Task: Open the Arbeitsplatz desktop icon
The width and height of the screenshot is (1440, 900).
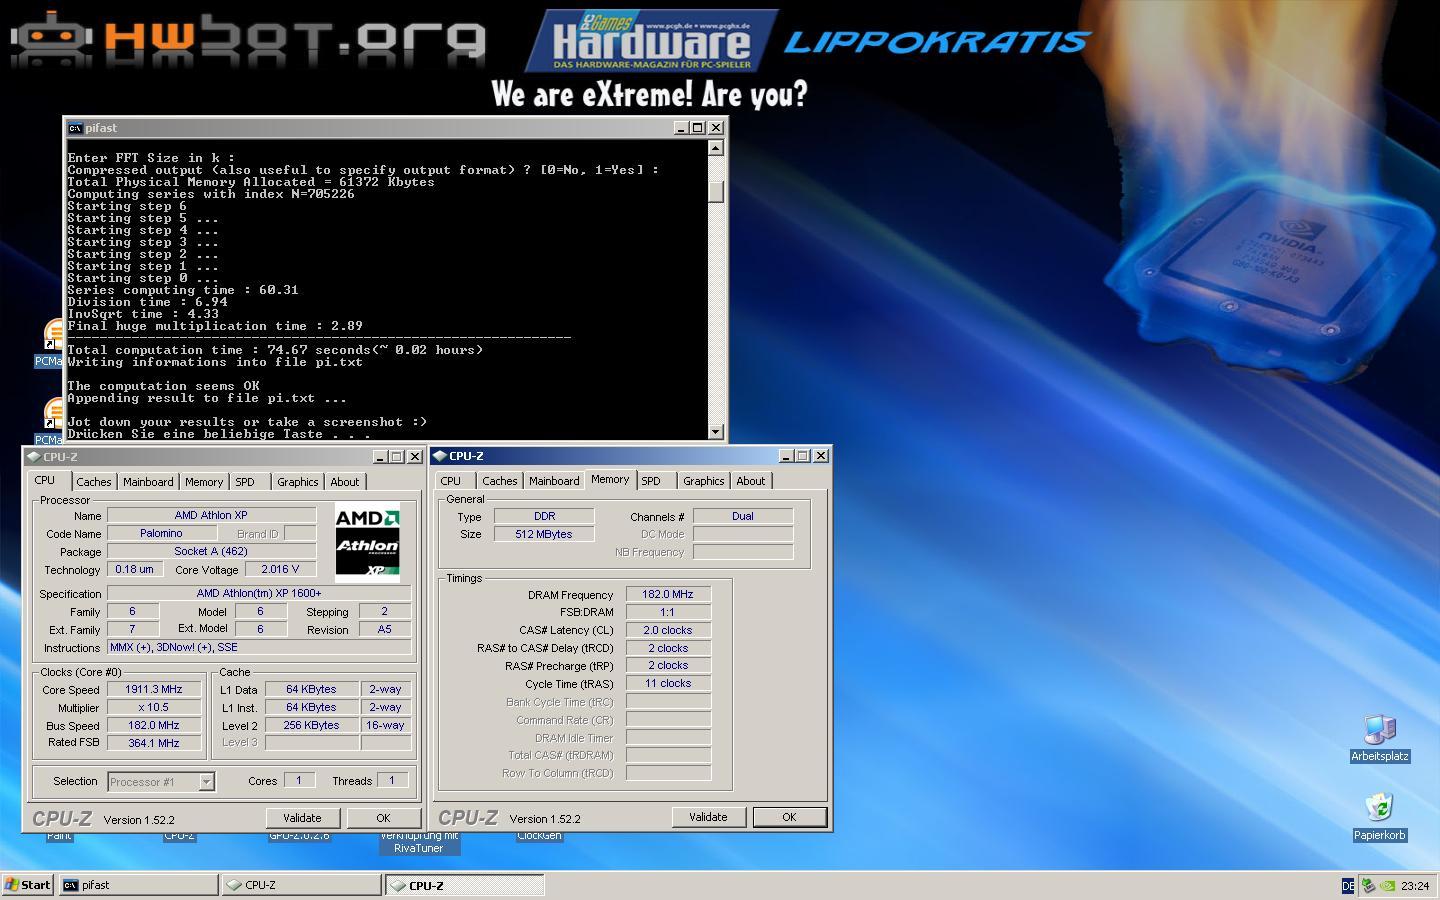Action: click(1380, 738)
